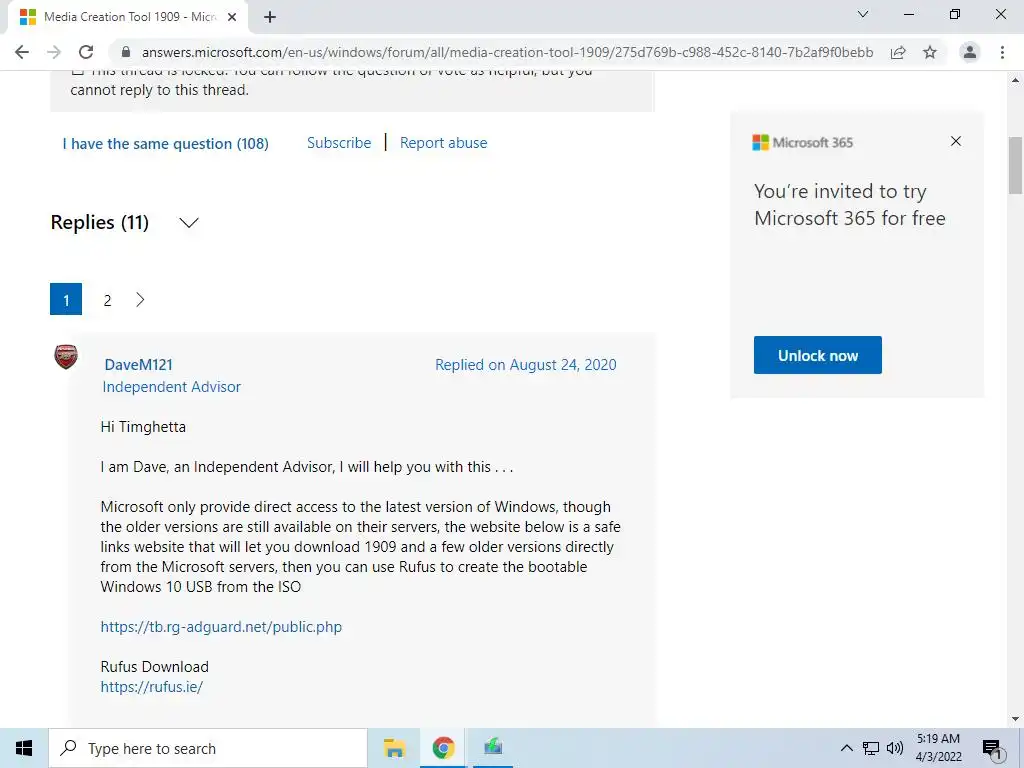1024x768 pixels.
Task: Go to next replies page arrow
Action: (x=140, y=300)
